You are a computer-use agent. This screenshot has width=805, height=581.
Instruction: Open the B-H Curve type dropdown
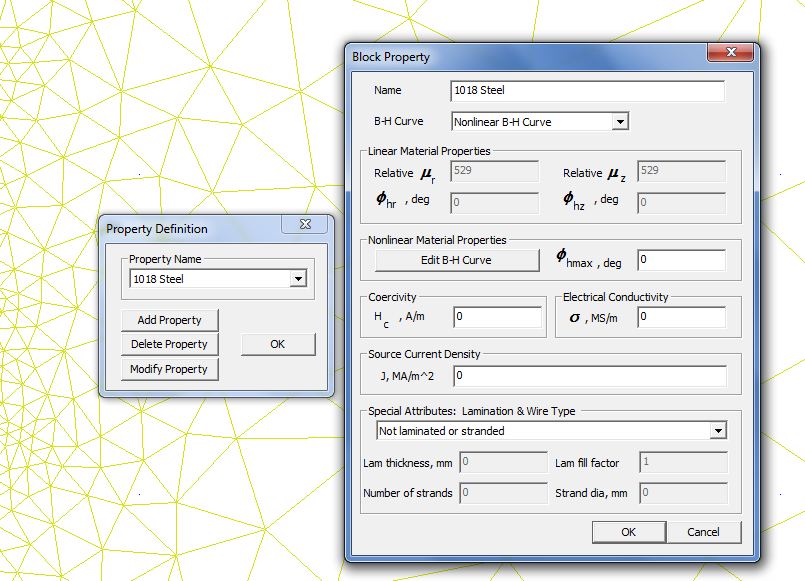620,122
